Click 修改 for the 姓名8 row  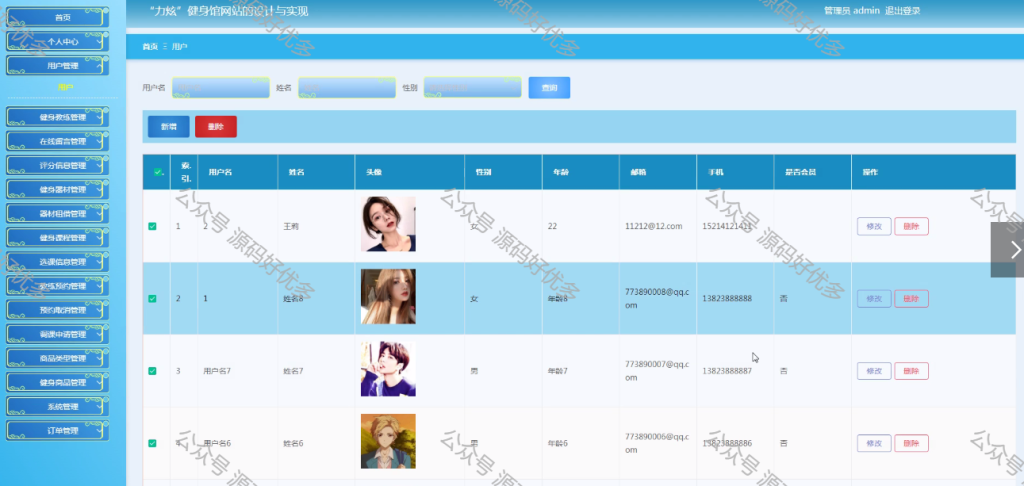(x=874, y=299)
